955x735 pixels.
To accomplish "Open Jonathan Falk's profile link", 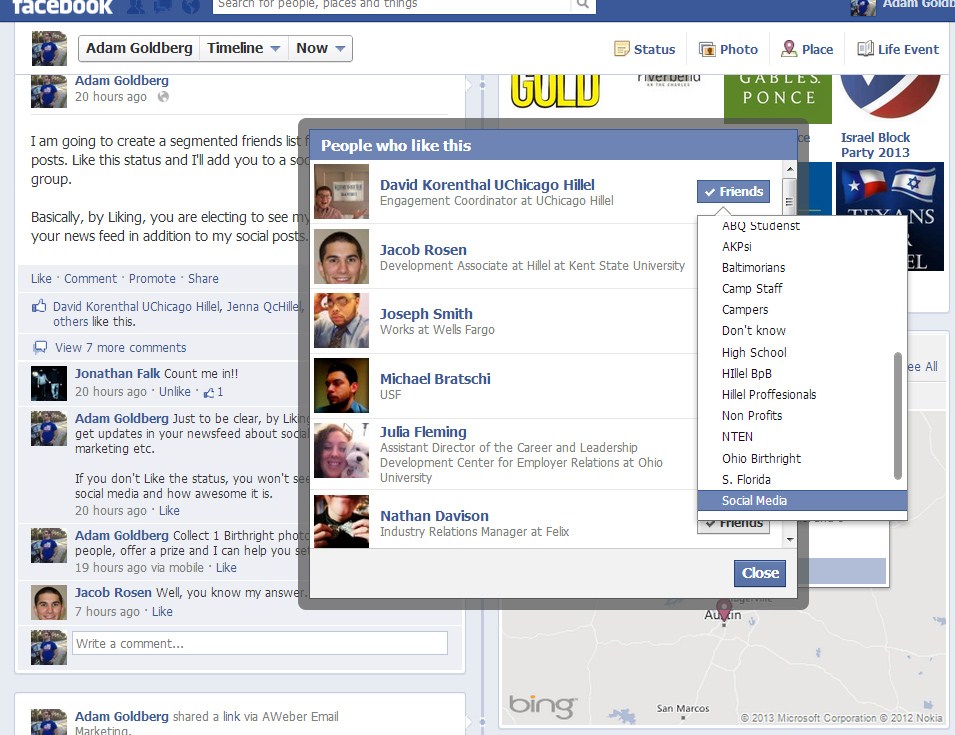I will pos(118,373).
